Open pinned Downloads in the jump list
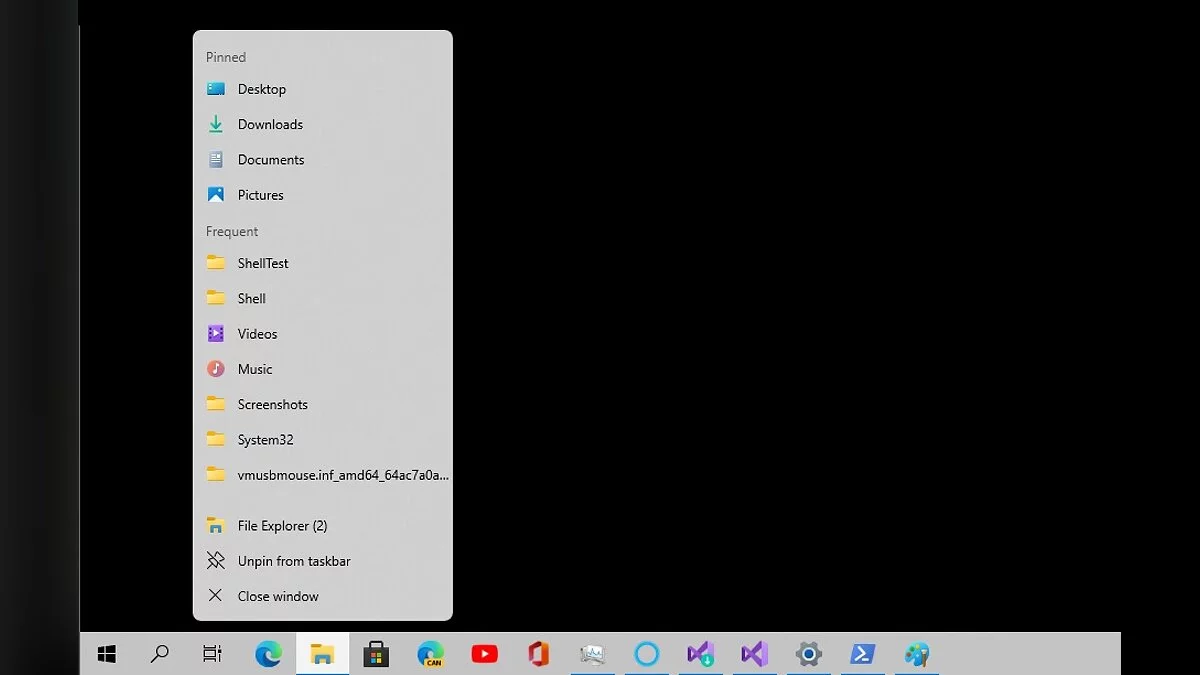Image resolution: width=1200 pixels, height=675 pixels. [x=323, y=124]
